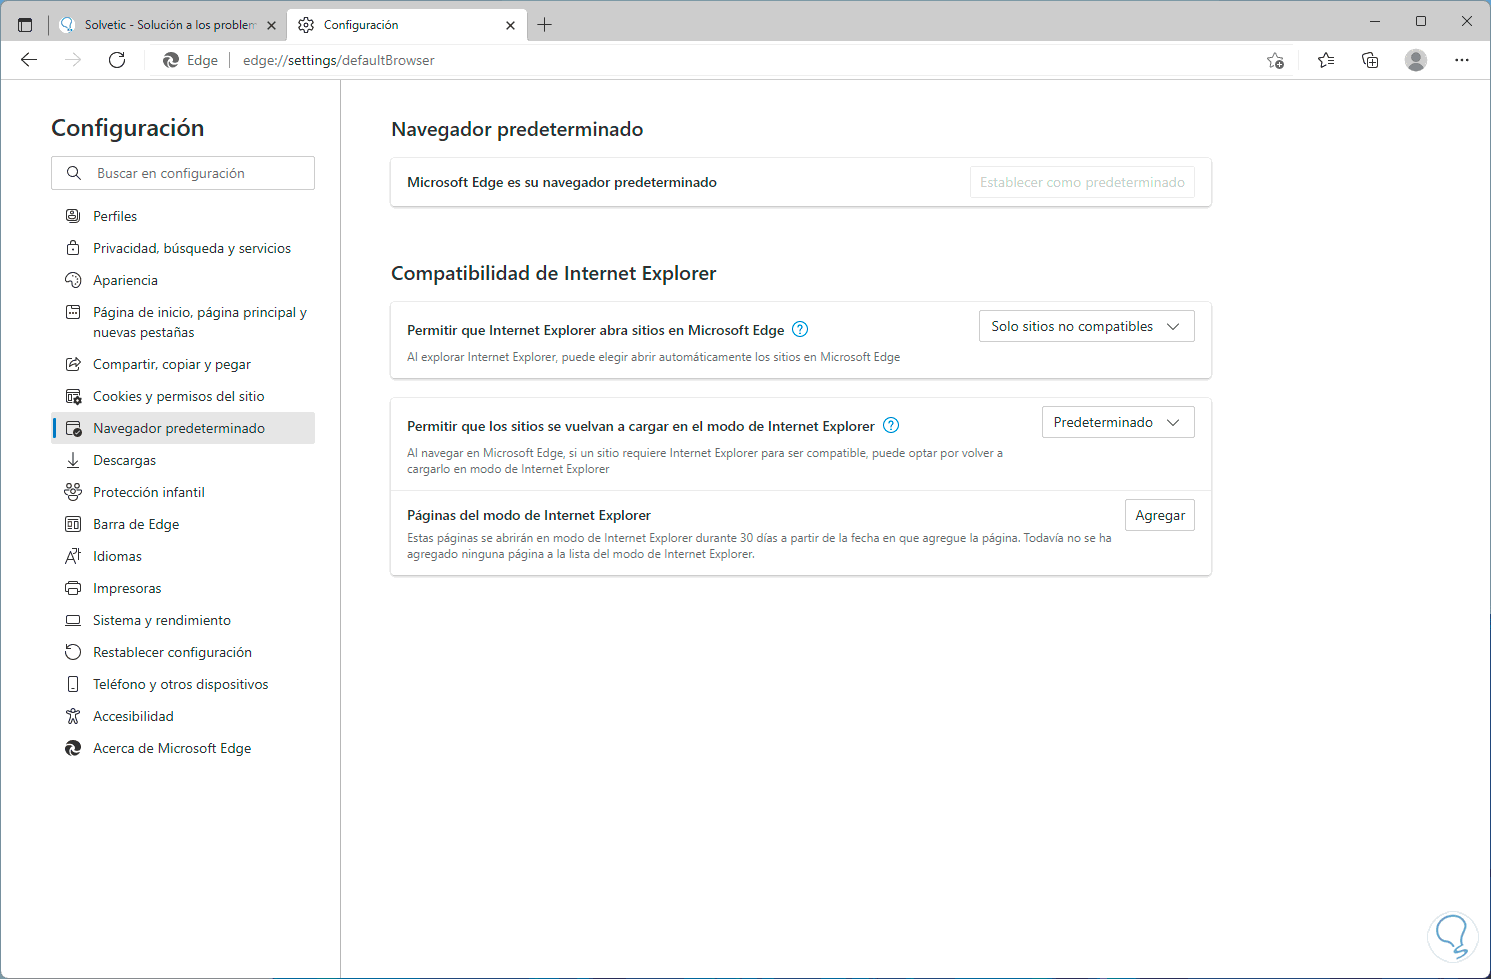The image size is (1491, 979).
Task: Go to Sistema y rendimiento settings
Action: tap(162, 620)
